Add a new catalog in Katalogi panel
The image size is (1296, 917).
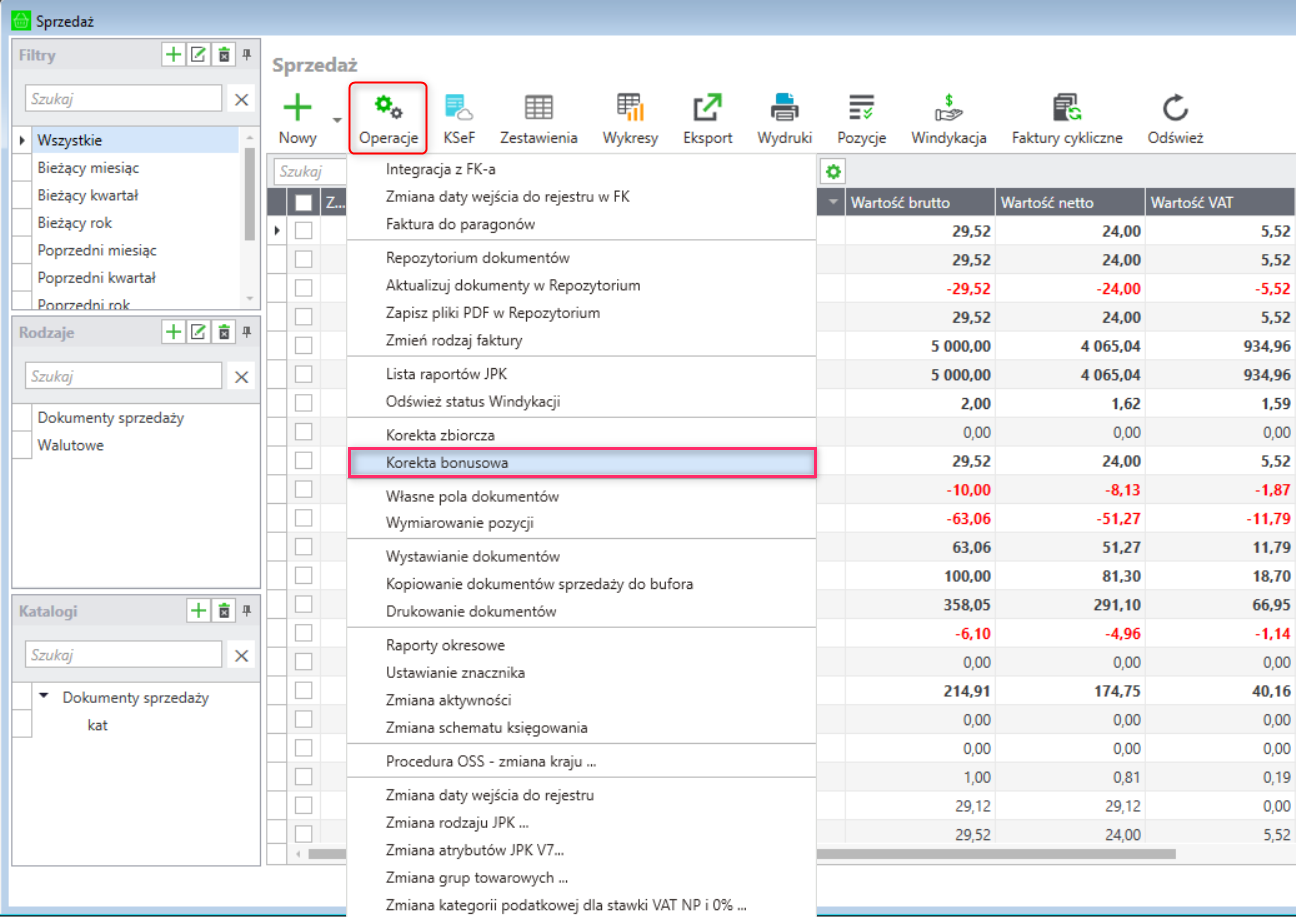click(x=198, y=610)
